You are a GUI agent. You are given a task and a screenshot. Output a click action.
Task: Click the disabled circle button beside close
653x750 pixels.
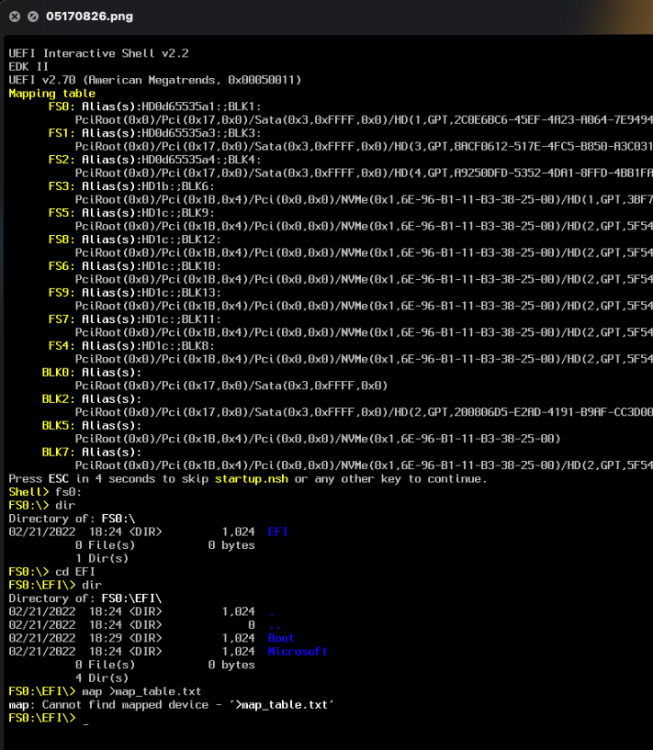tap(33, 16)
